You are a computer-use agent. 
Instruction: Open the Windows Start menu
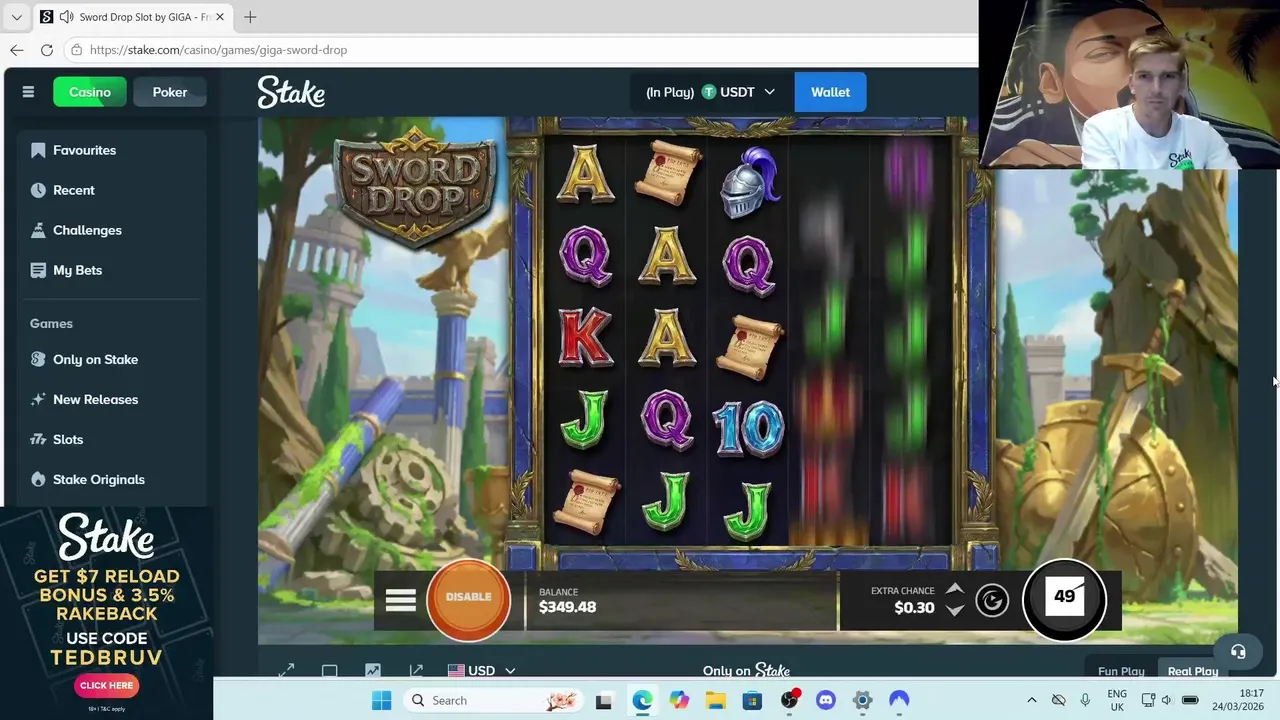pyautogui.click(x=381, y=700)
